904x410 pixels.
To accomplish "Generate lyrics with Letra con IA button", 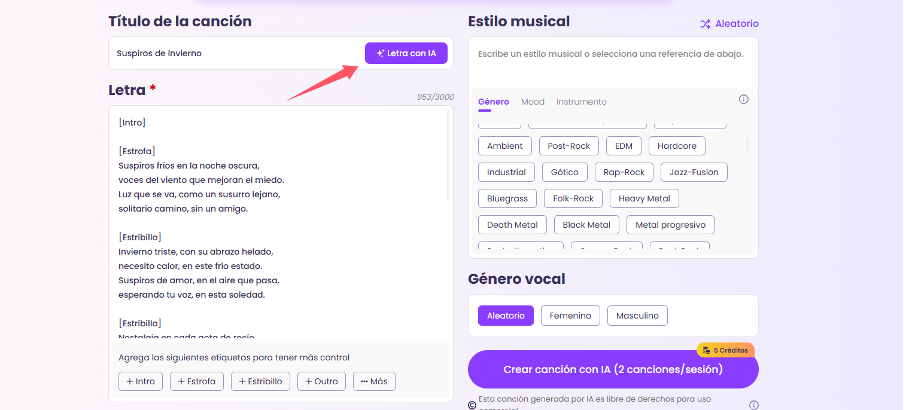I will click(406, 53).
